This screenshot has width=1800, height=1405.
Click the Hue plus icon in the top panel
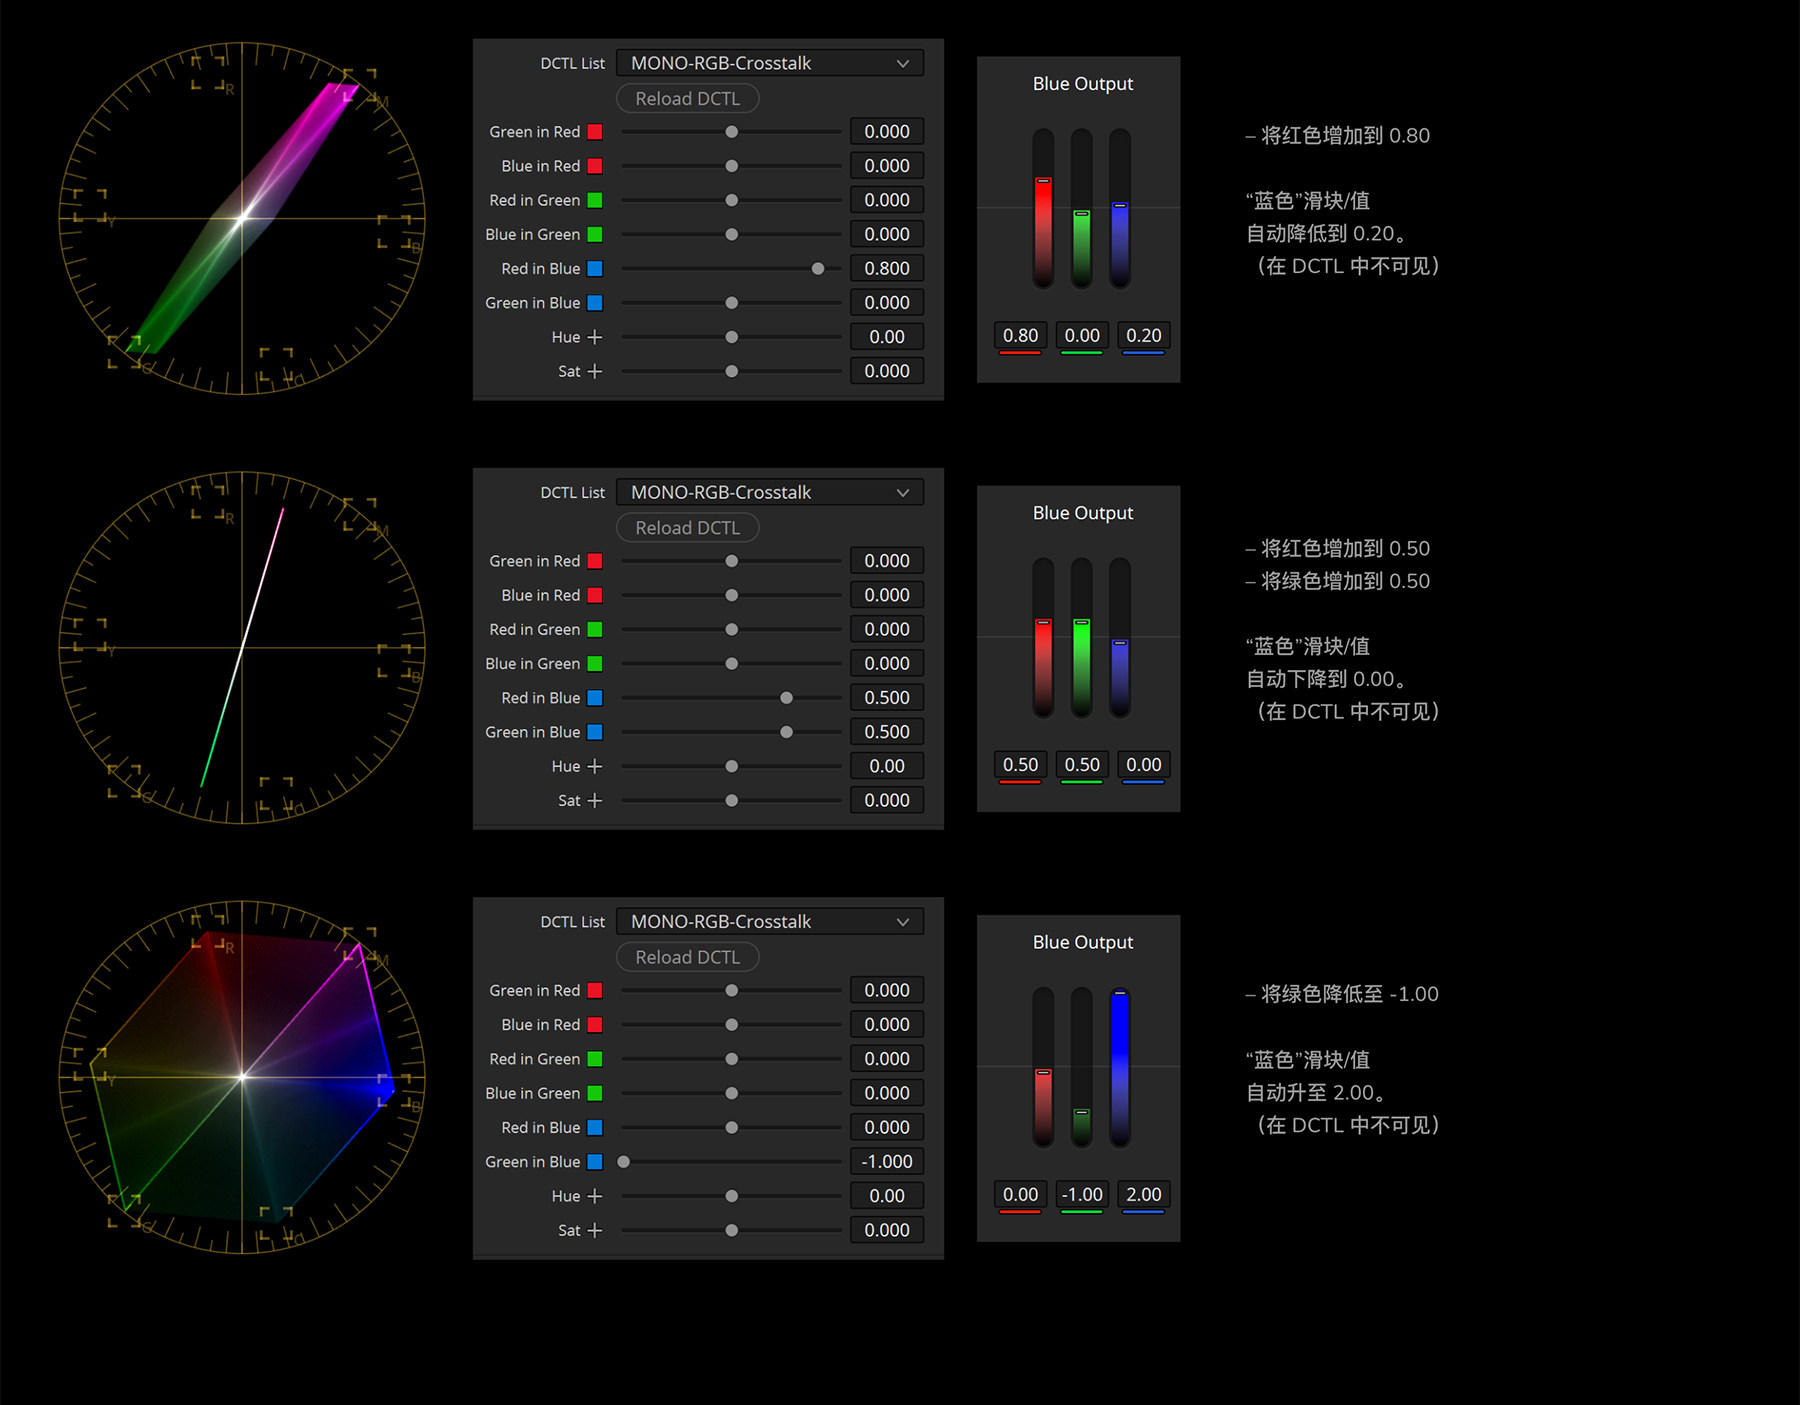point(595,337)
